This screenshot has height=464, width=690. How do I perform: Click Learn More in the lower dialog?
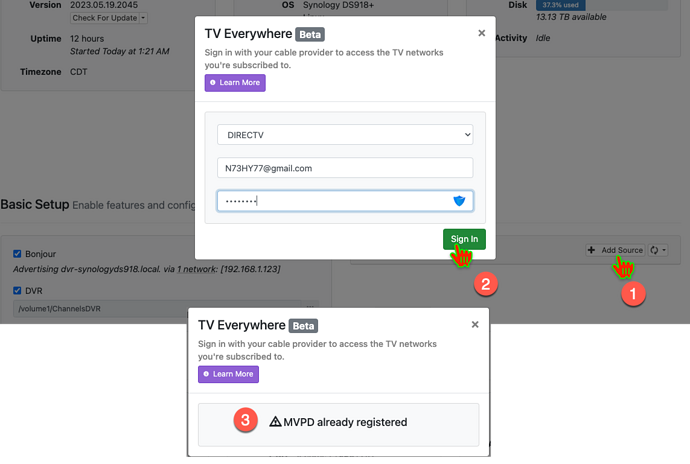pyautogui.click(x=228, y=374)
